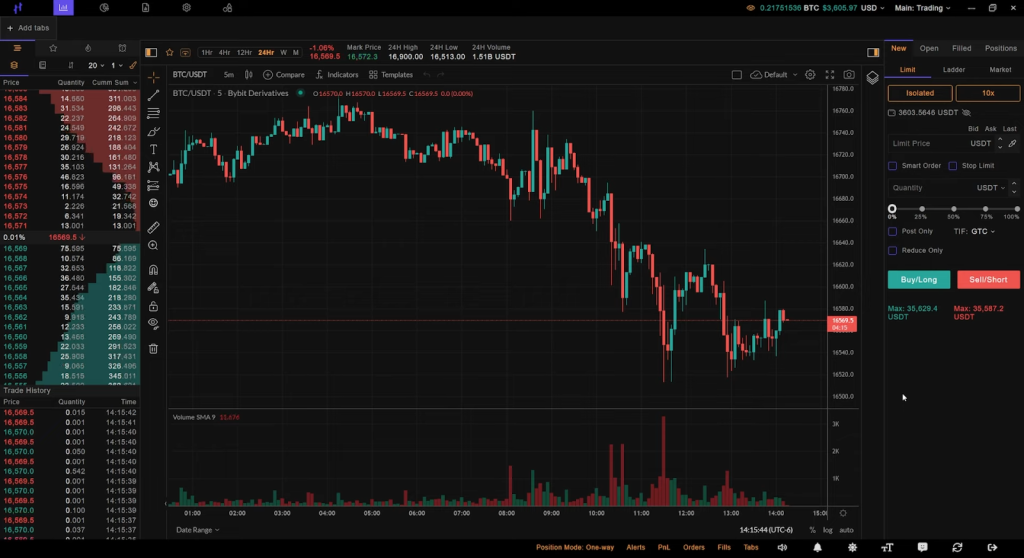Switch to the Filled tab
Screen dimensions: 1024x558
click(961, 48)
